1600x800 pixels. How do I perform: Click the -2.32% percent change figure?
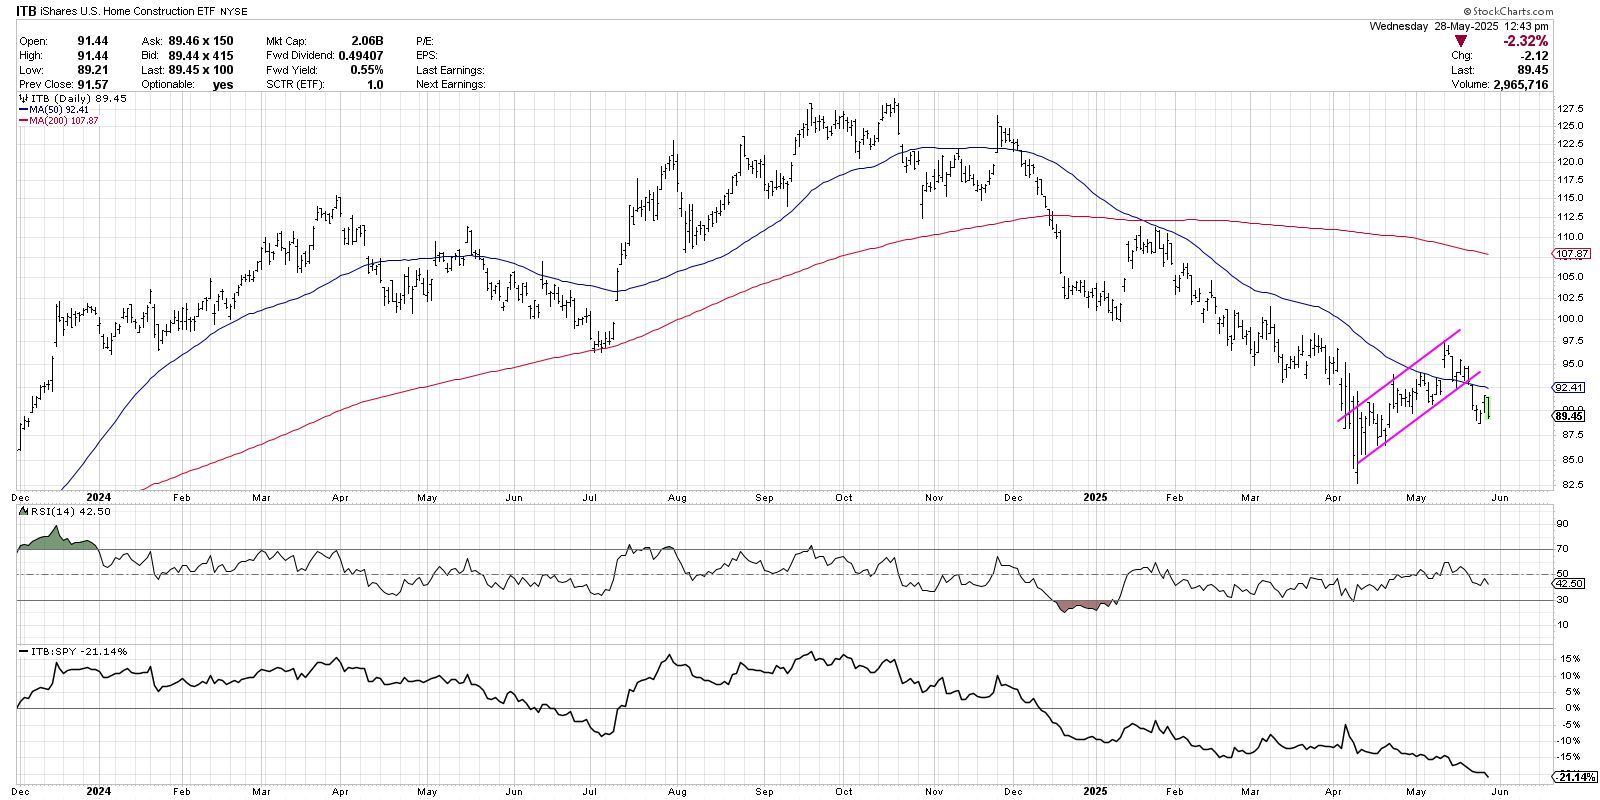tap(1525, 41)
